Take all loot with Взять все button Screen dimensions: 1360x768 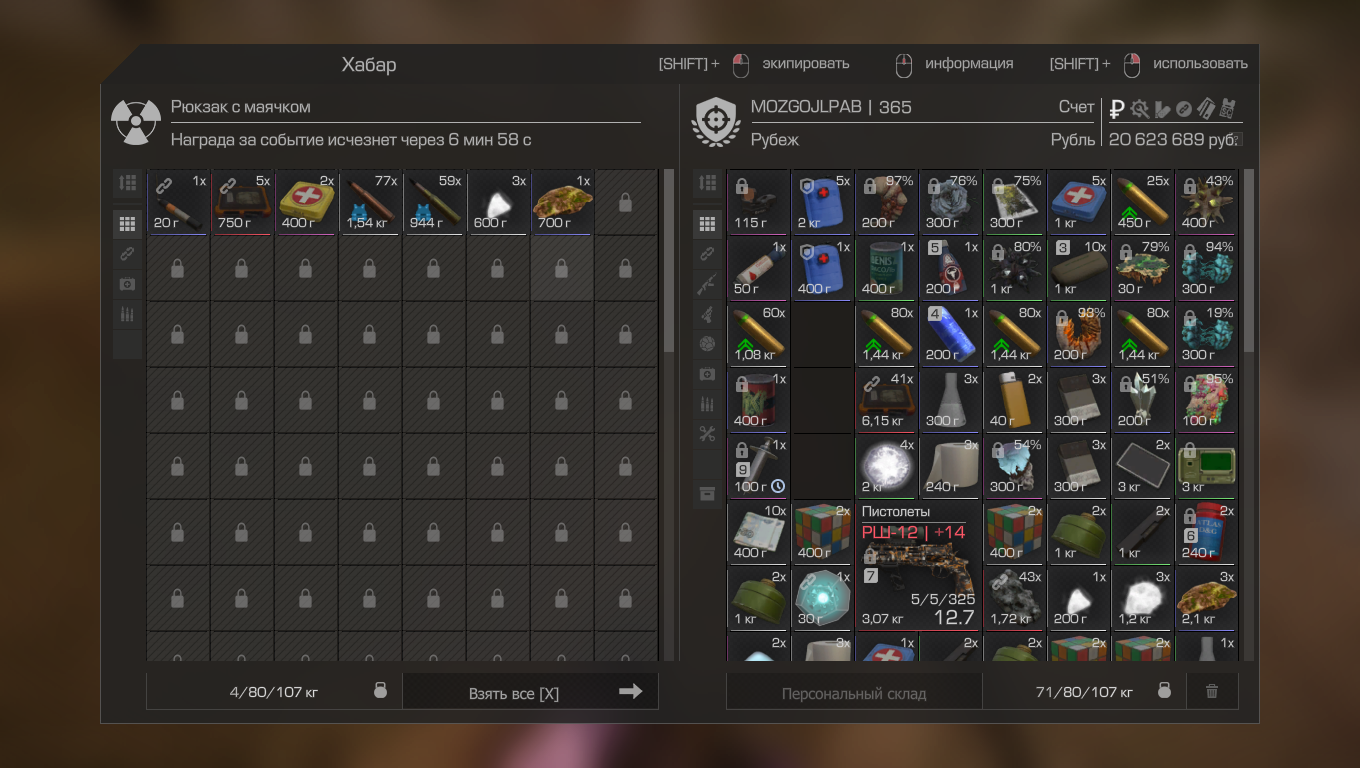[x=530, y=691]
